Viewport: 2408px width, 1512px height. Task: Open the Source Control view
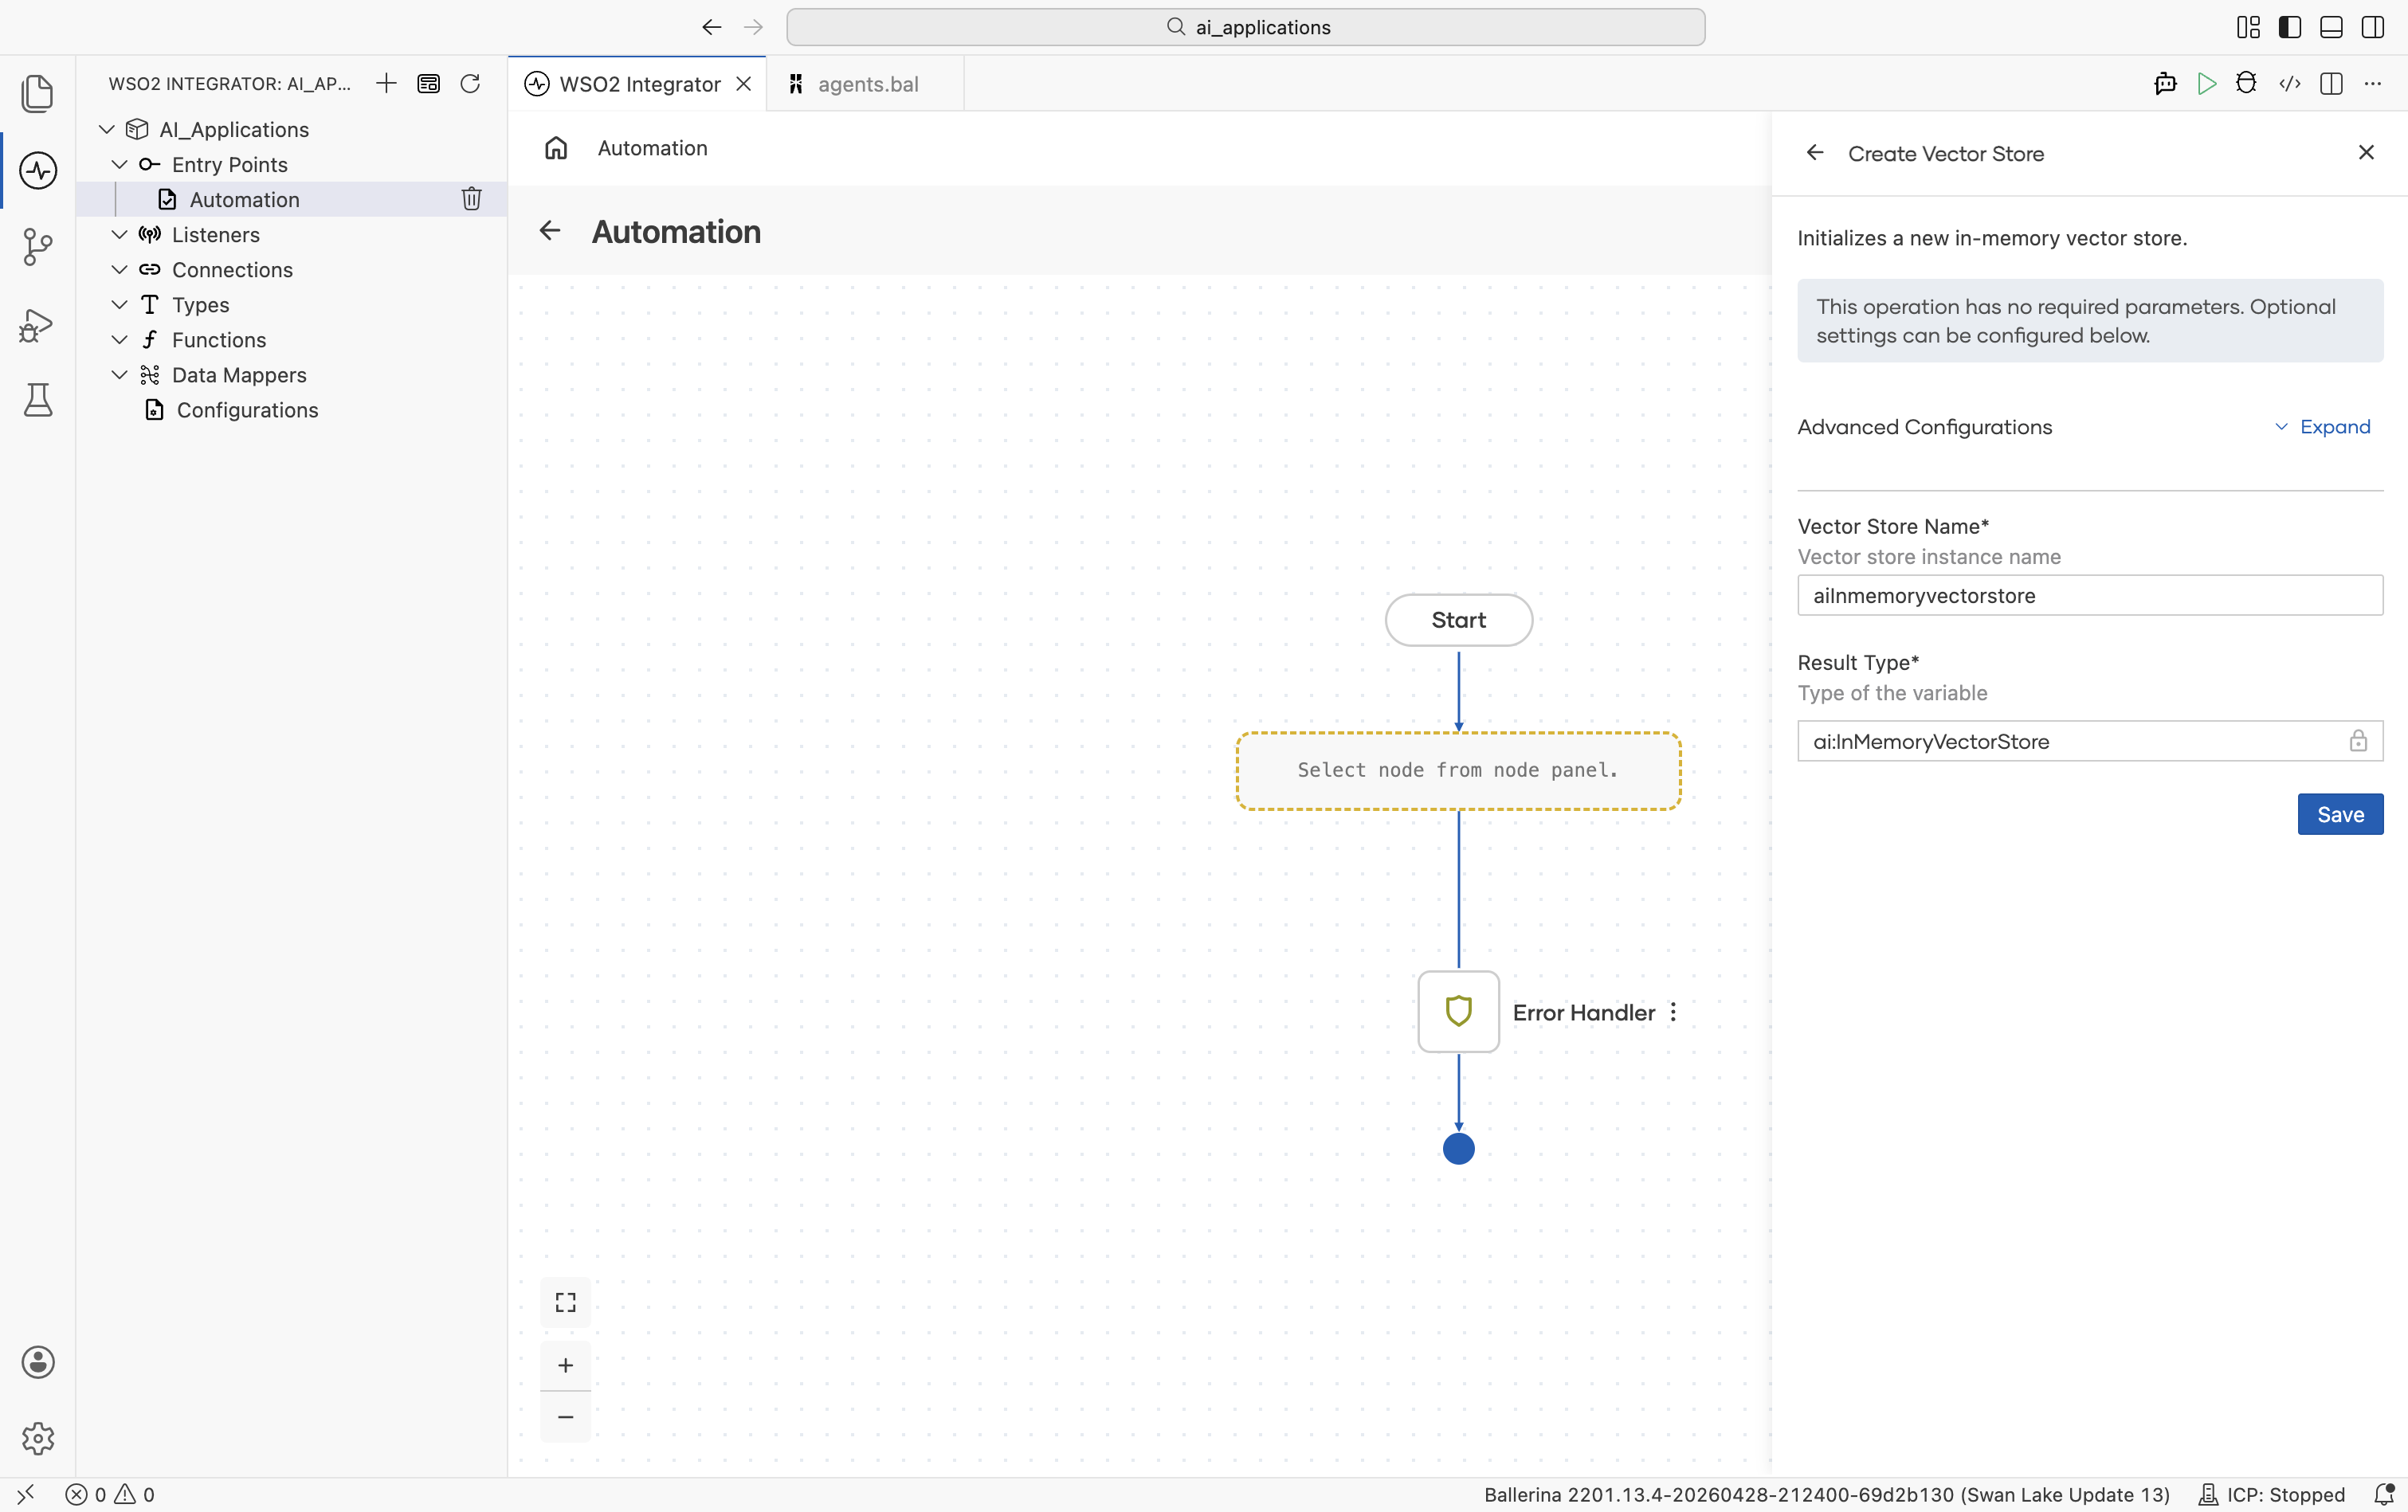[x=37, y=246]
